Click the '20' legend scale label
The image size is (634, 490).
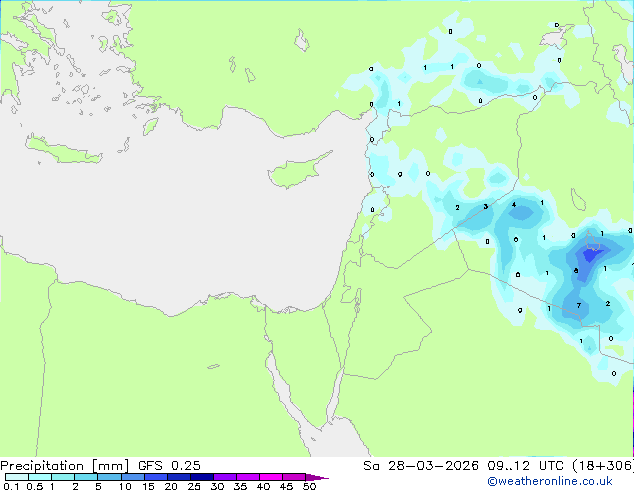coord(171,486)
